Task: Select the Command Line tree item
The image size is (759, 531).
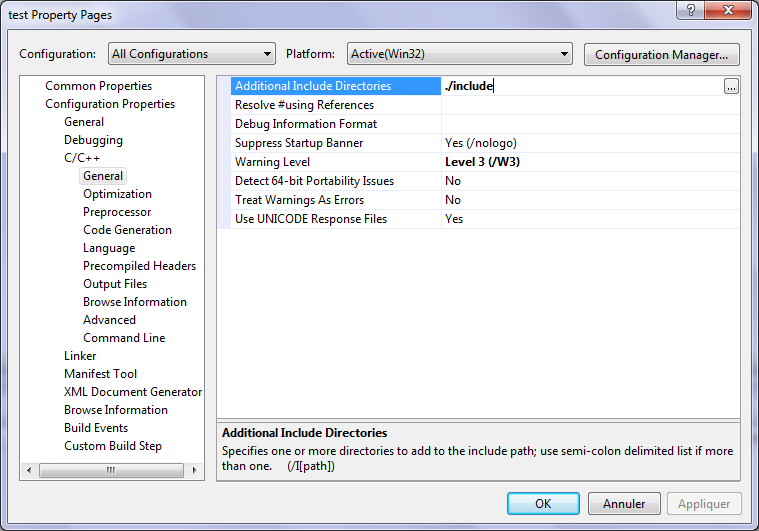Action: click(x=124, y=338)
